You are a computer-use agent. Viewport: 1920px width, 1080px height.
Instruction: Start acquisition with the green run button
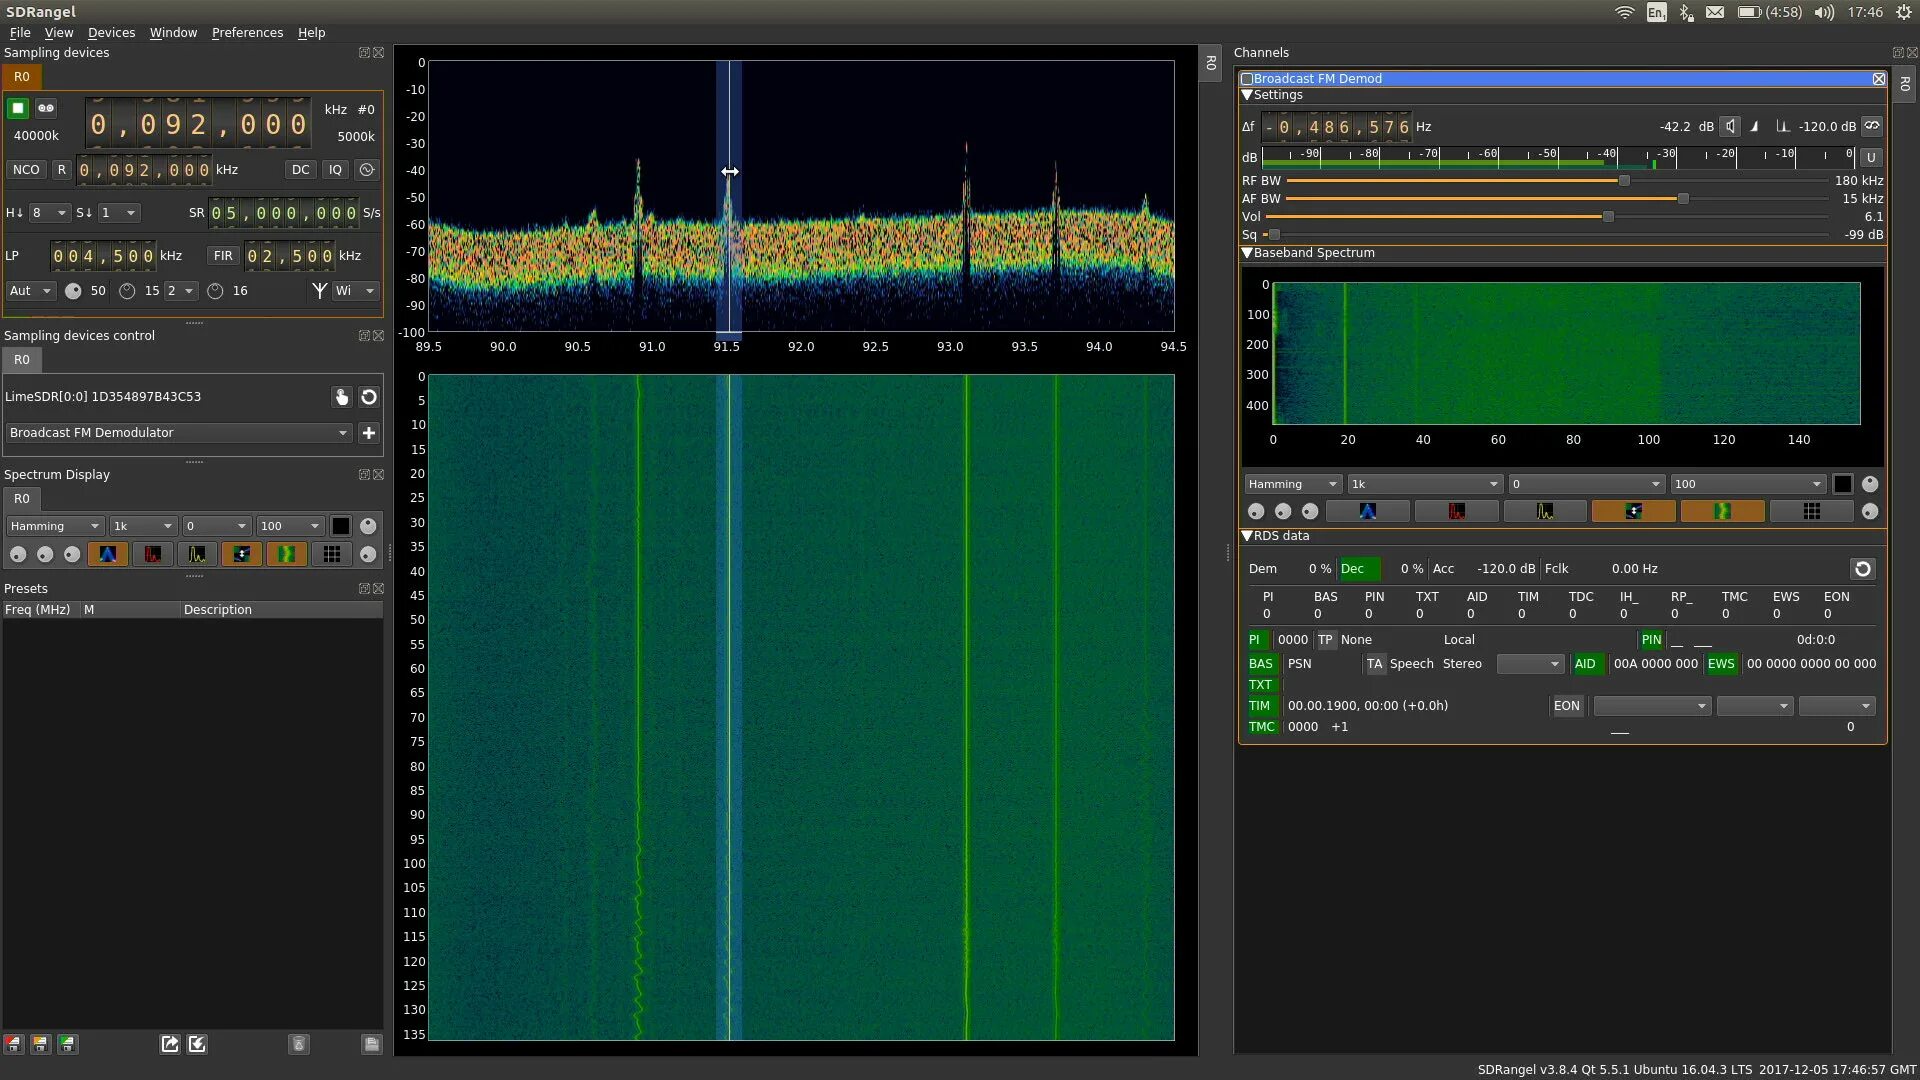(17, 108)
